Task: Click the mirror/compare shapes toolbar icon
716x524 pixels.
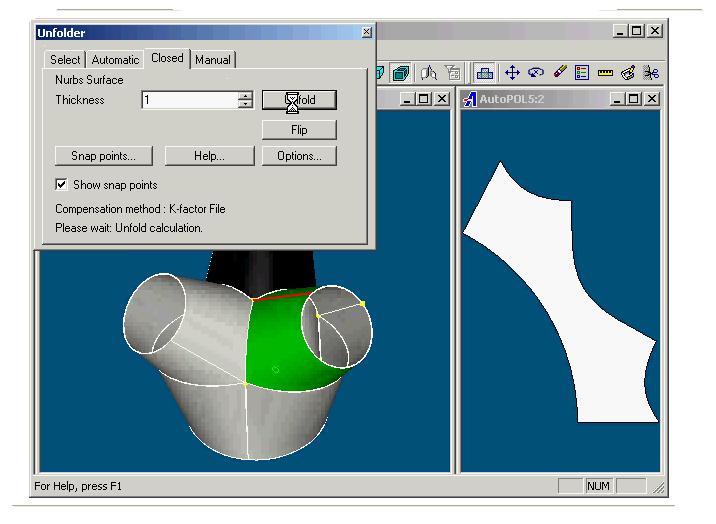Action: pyautogui.click(x=428, y=73)
